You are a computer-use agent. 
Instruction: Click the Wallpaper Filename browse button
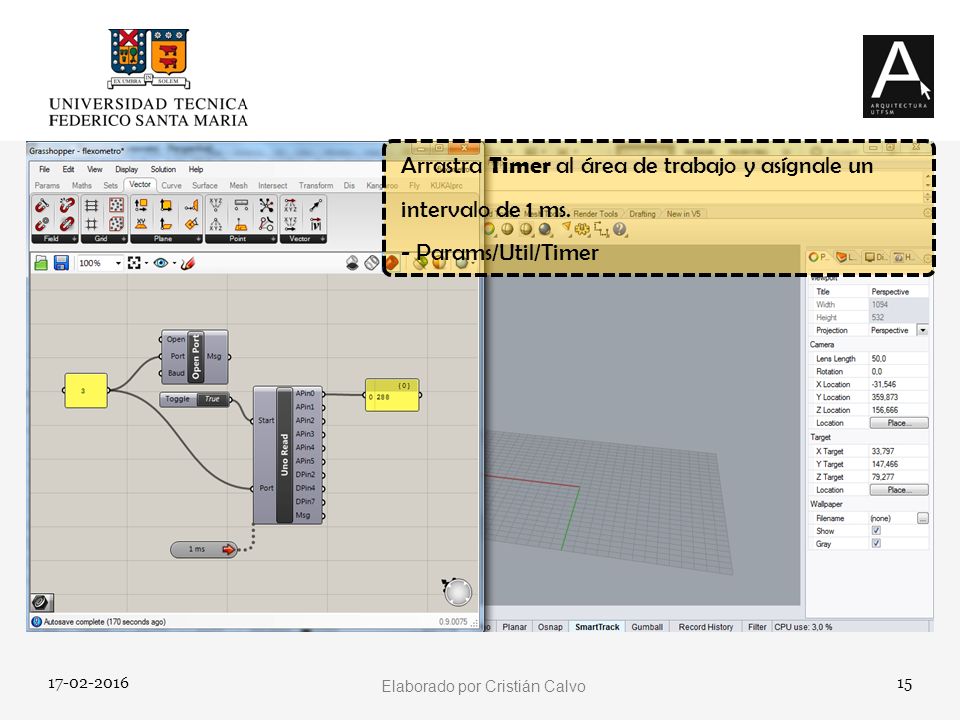[923, 519]
